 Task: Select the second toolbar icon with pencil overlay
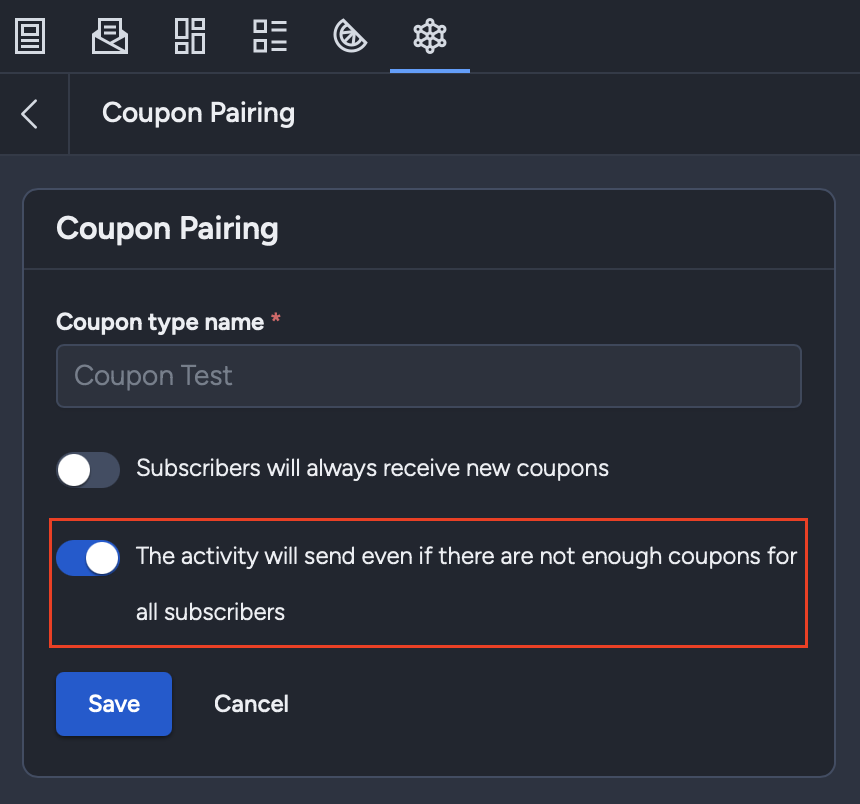(x=110, y=36)
